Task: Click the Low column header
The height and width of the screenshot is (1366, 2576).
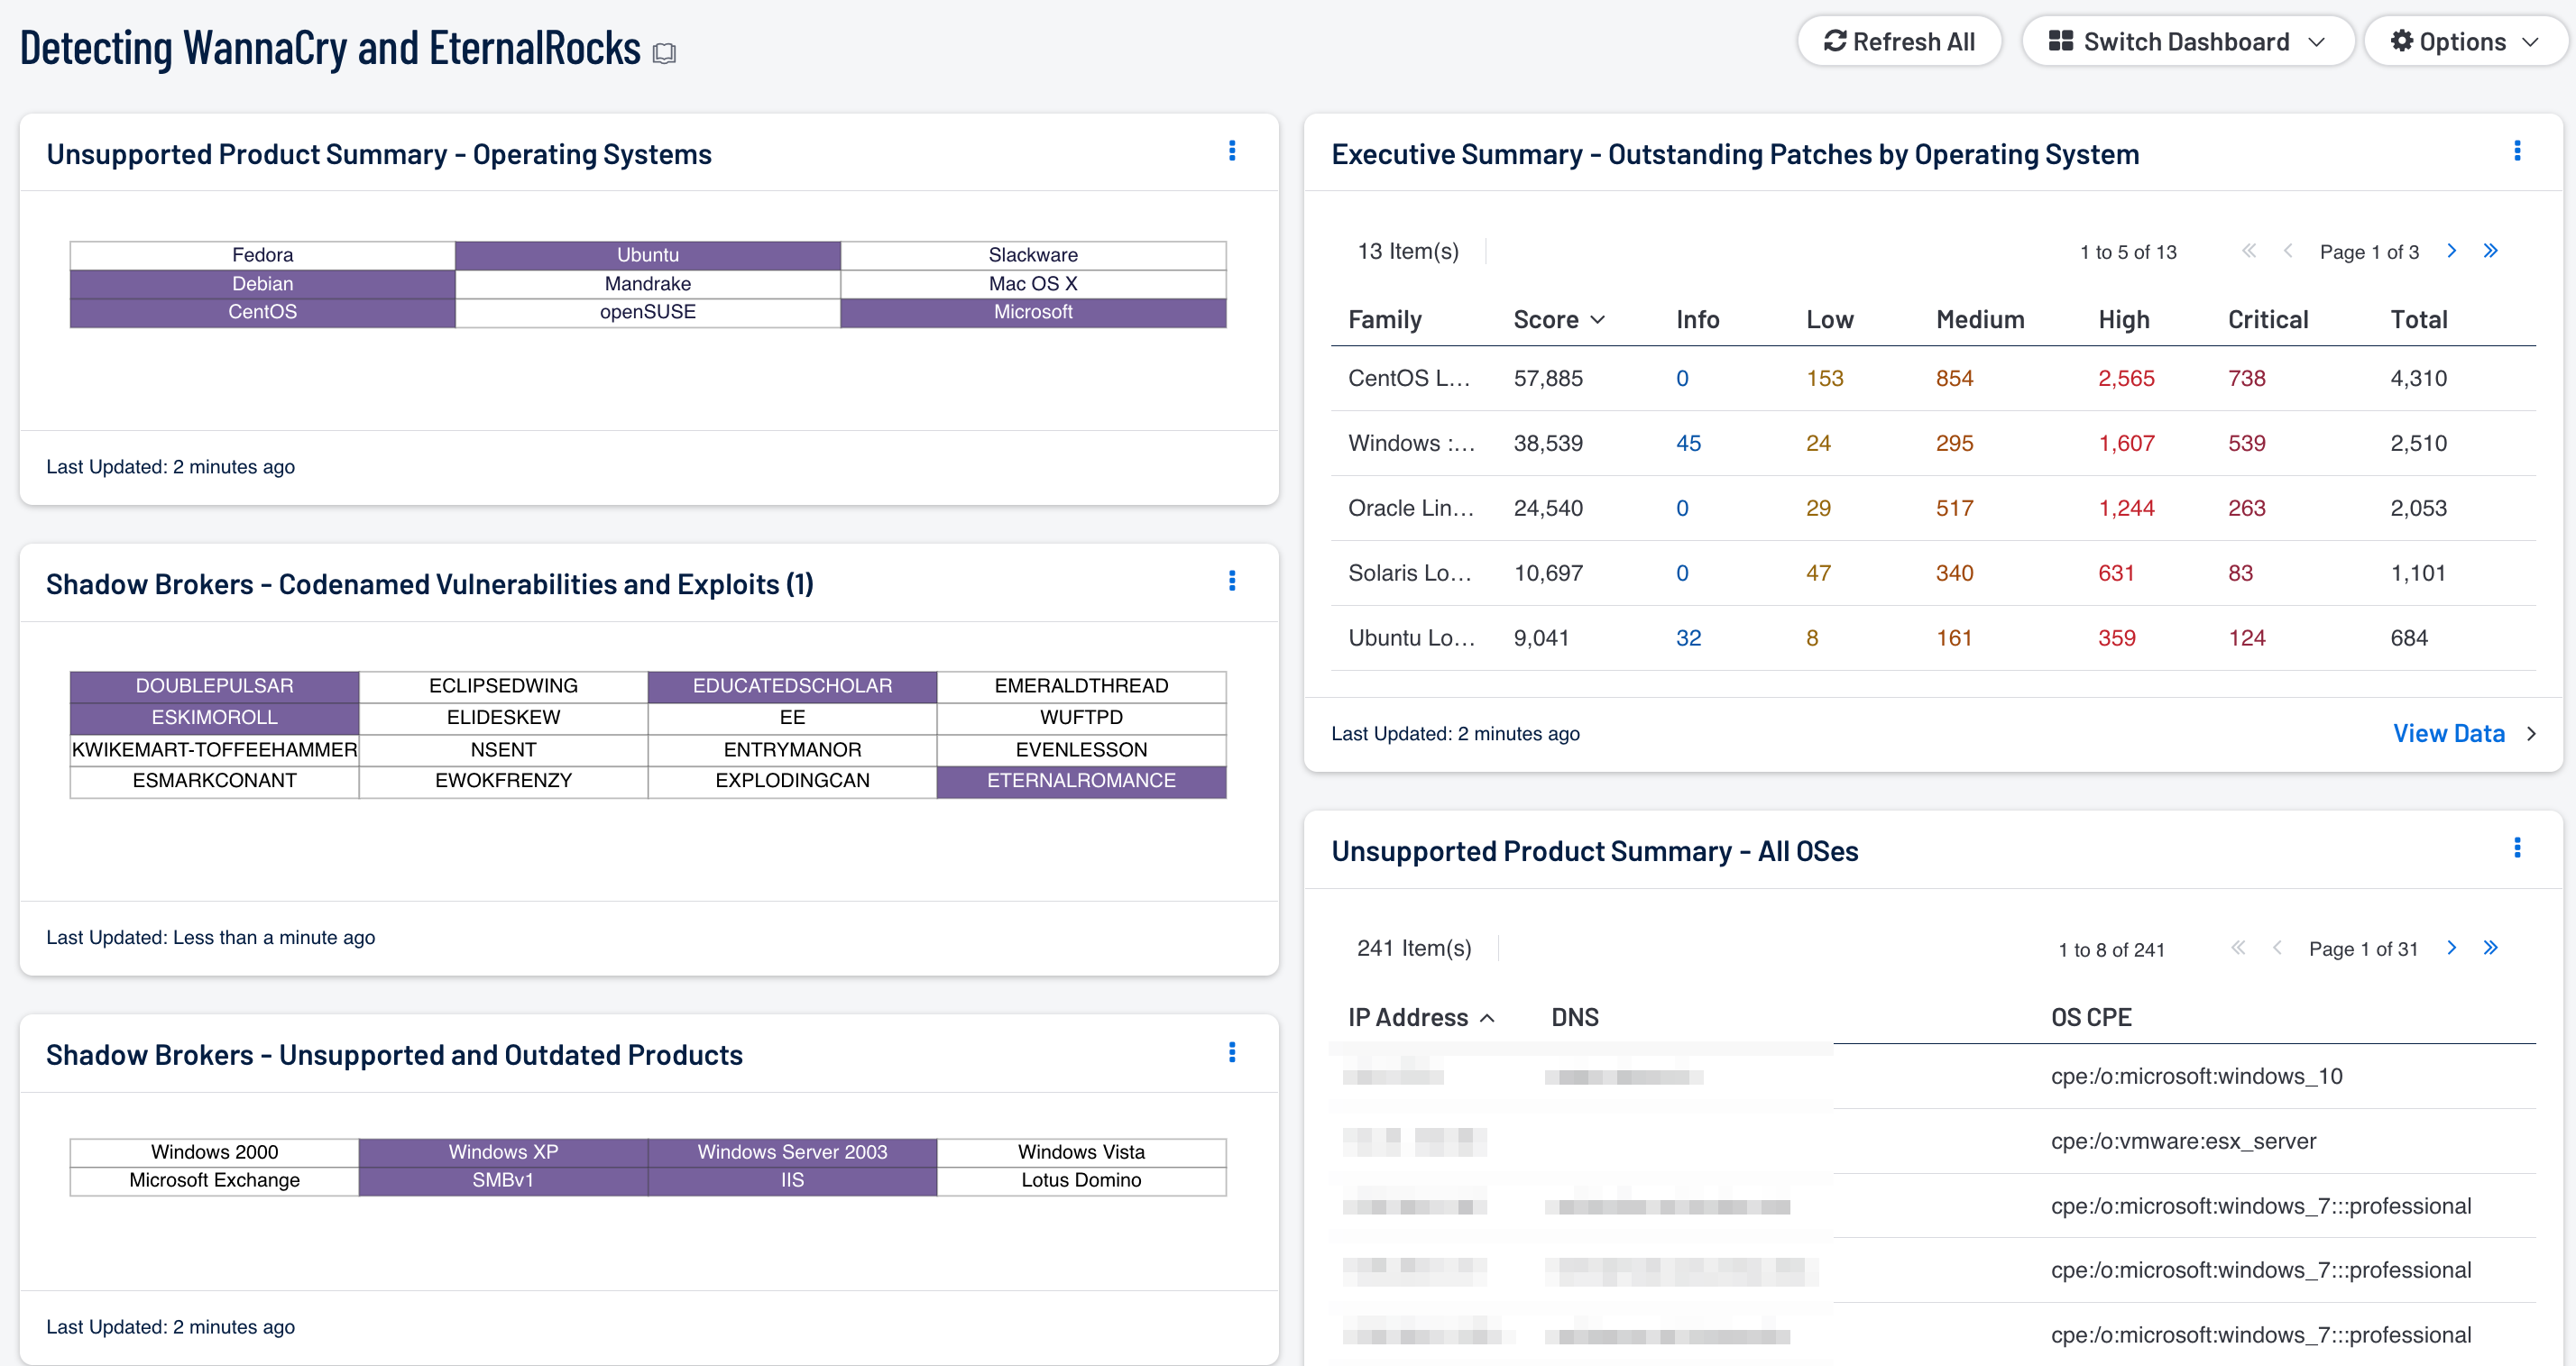Action: [x=1829, y=320]
